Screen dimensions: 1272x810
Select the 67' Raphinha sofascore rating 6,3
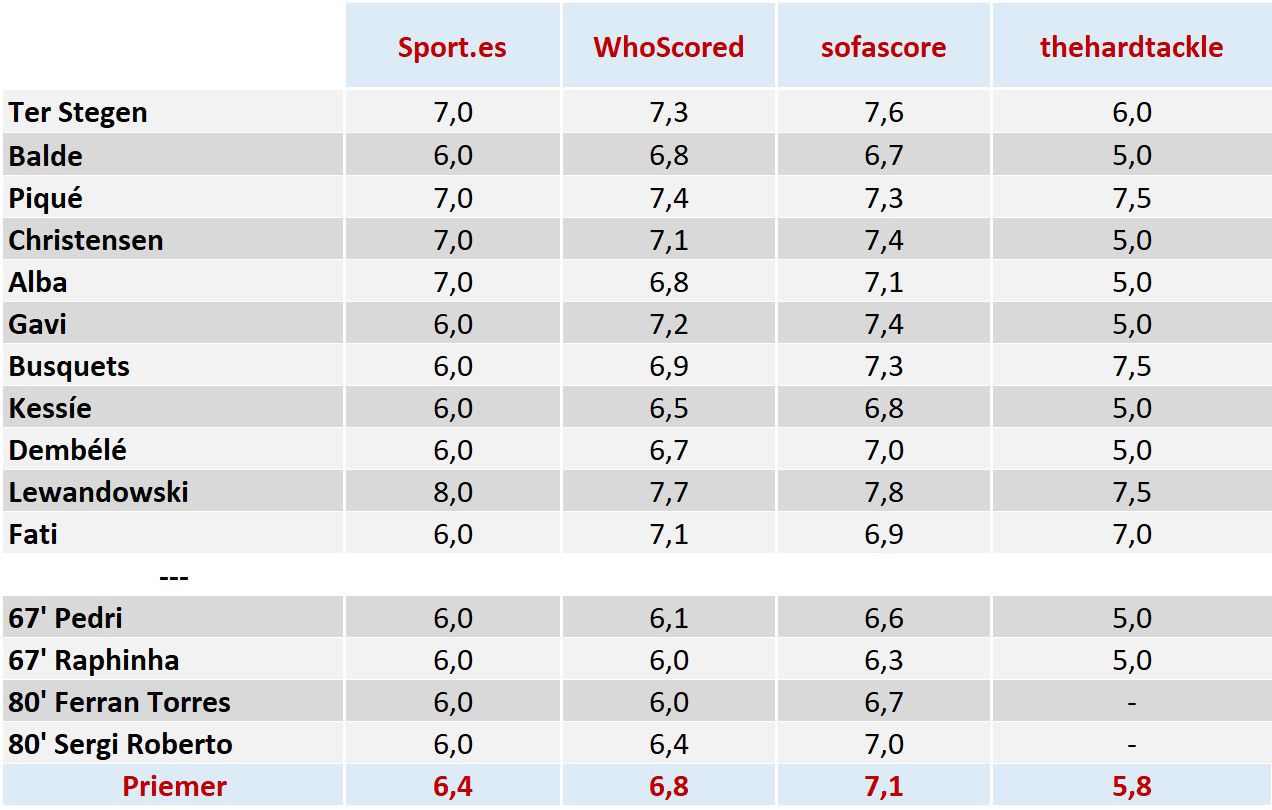pyautogui.click(x=883, y=660)
